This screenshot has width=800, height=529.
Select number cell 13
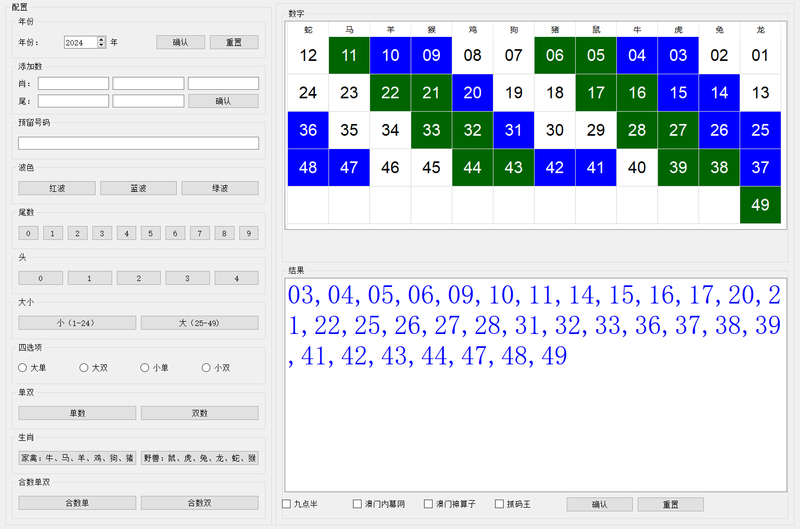[760, 93]
